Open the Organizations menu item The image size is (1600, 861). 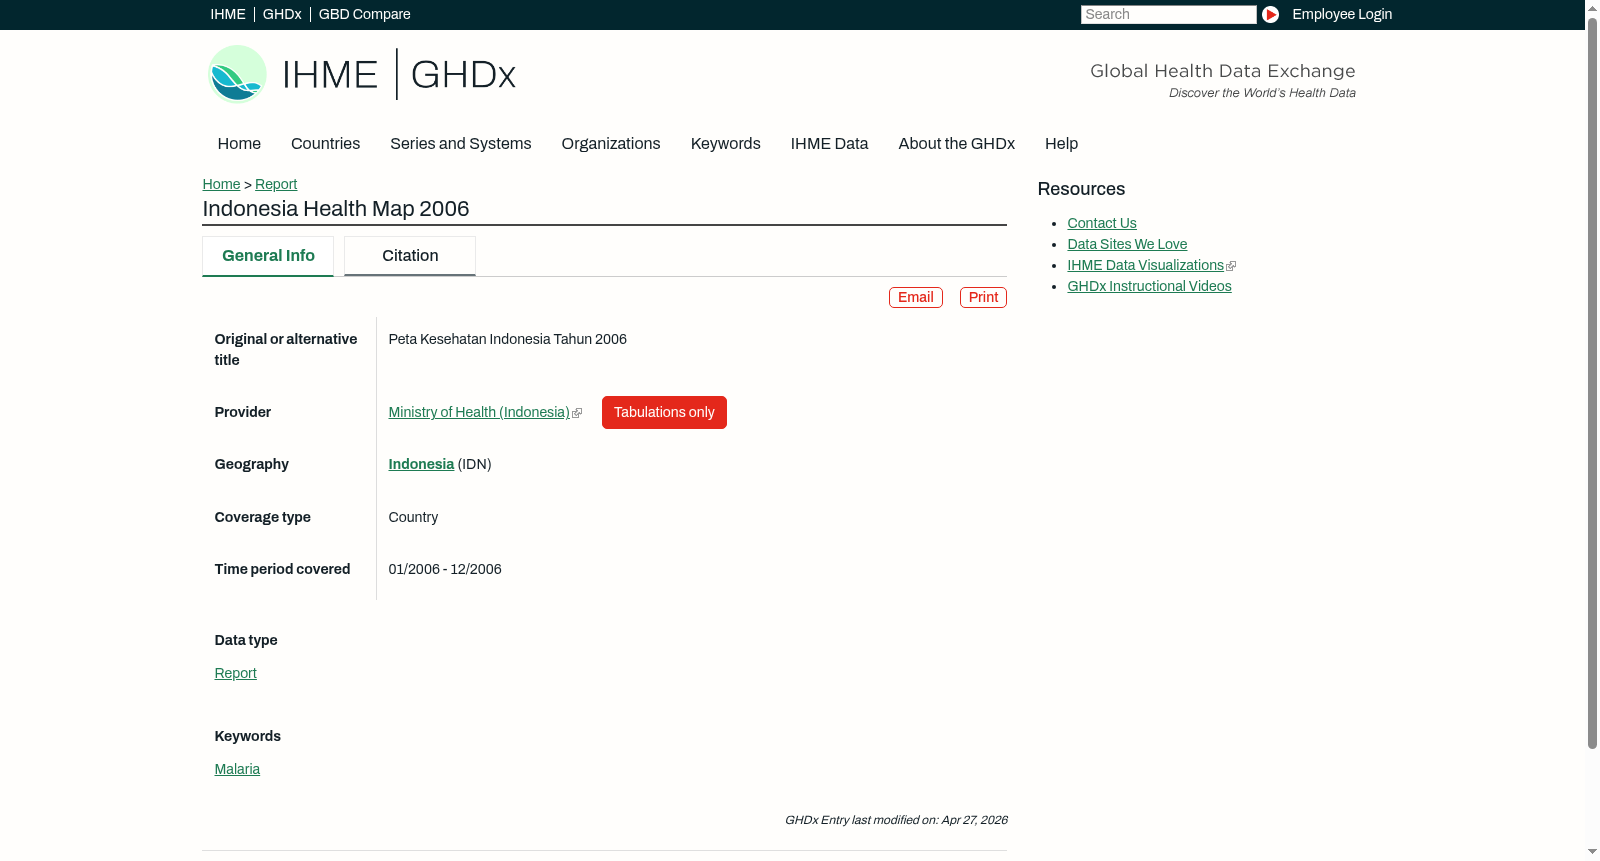point(611,143)
